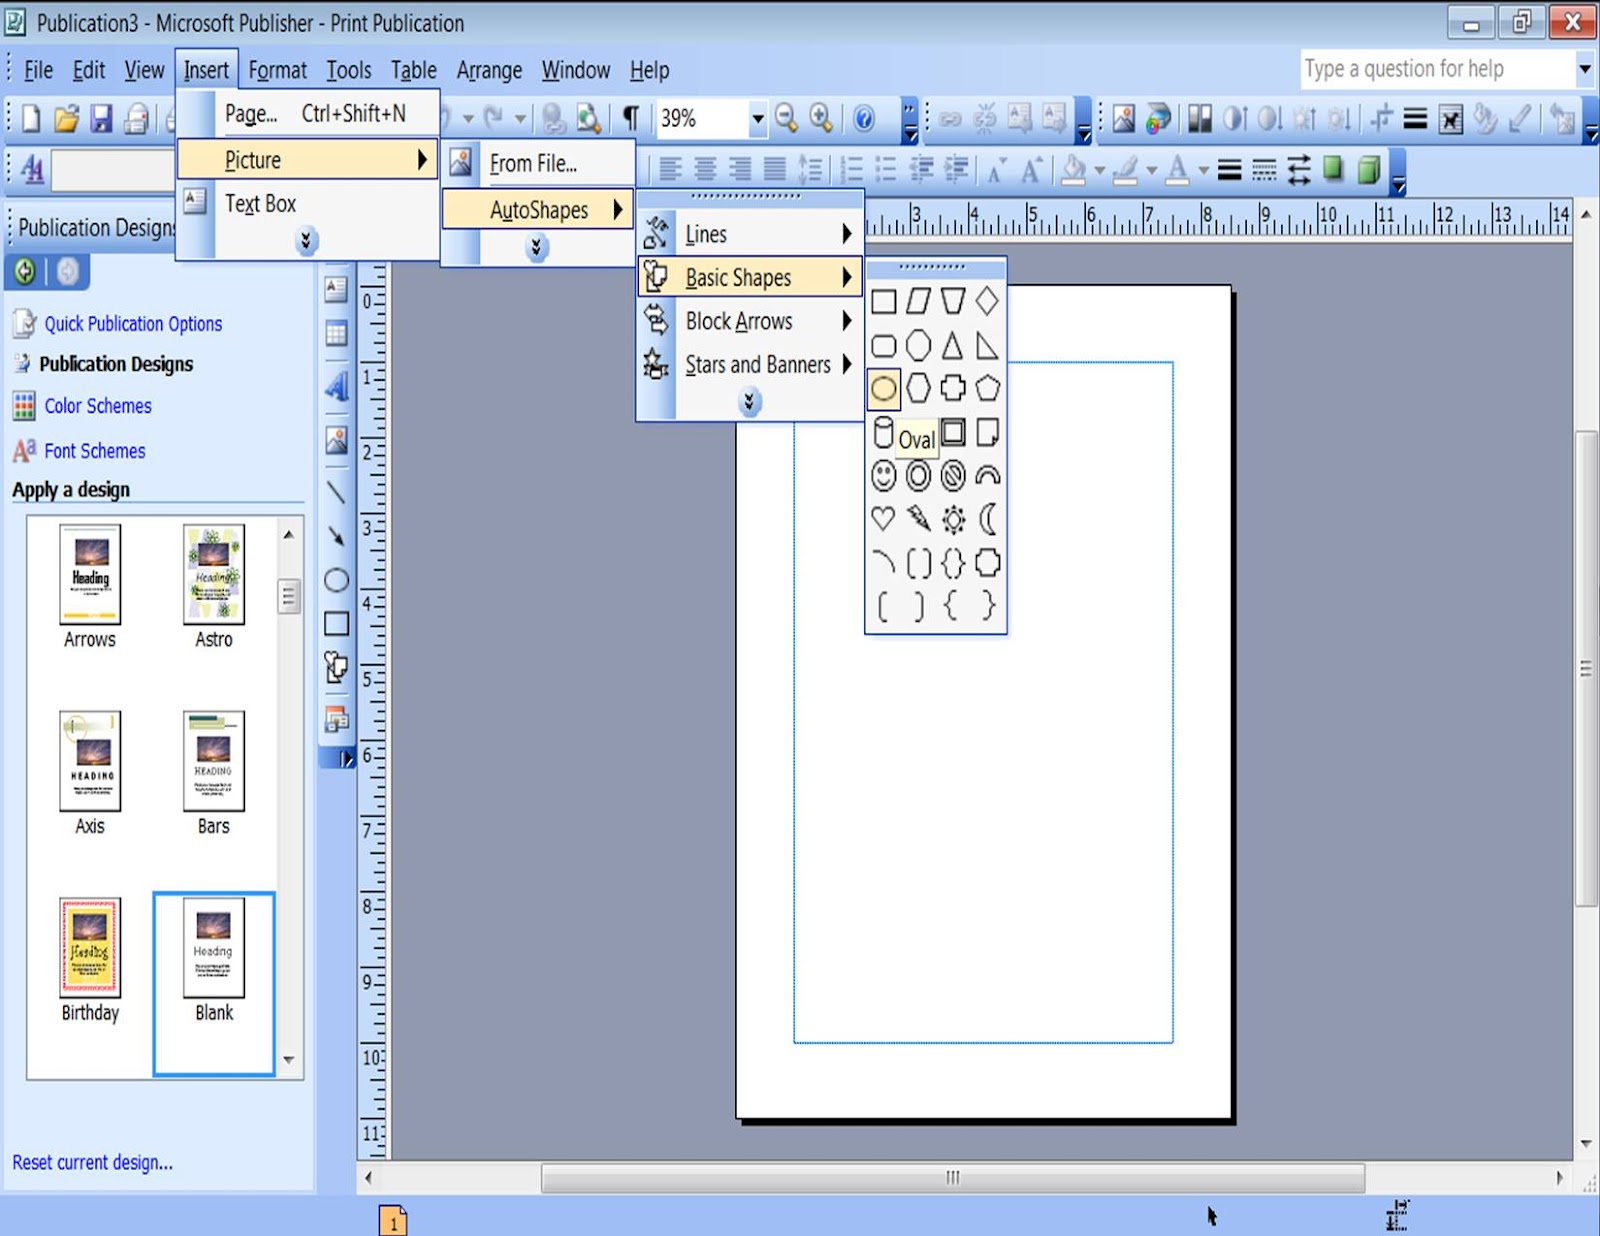Select the Cross shape
This screenshot has height=1236, width=1600.
point(953,389)
